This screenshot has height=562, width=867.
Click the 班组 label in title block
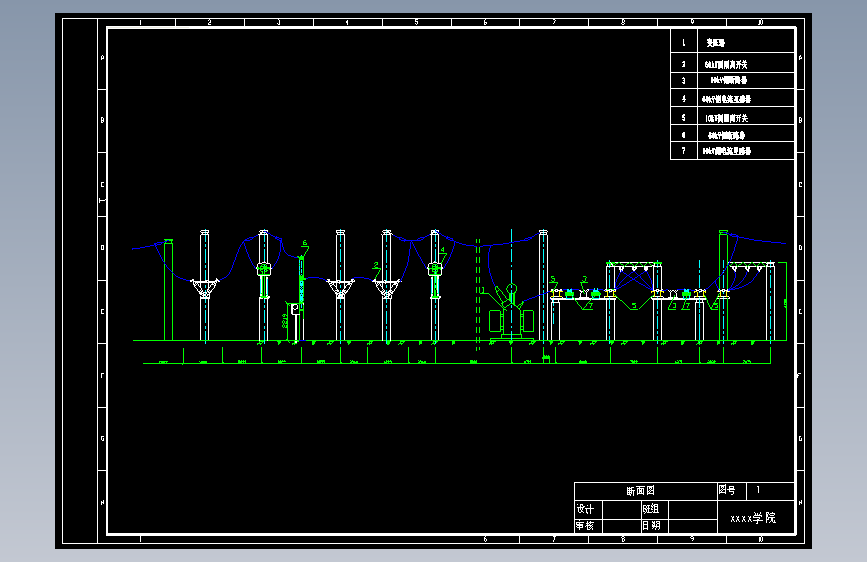tap(651, 509)
